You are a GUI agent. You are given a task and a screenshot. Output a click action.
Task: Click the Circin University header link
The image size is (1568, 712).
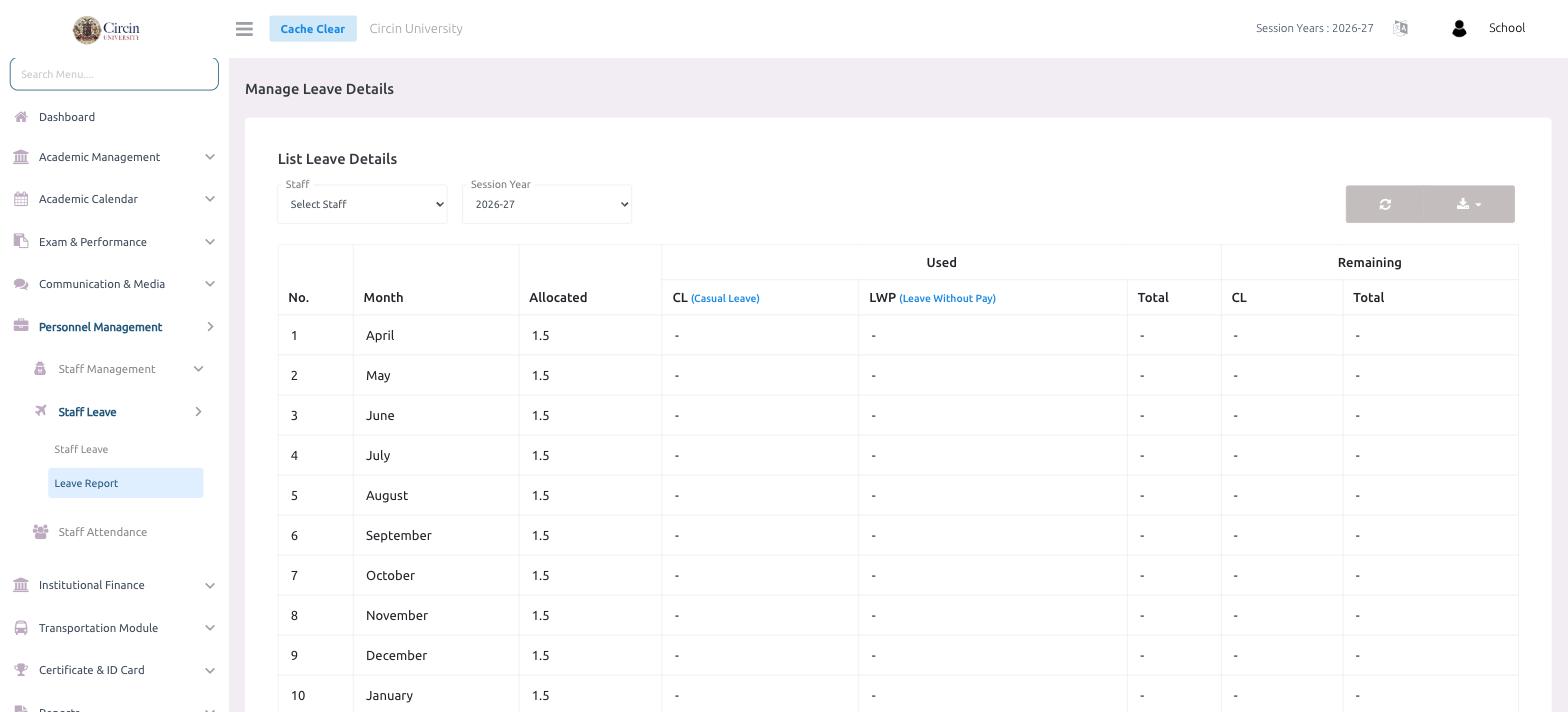click(x=416, y=28)
